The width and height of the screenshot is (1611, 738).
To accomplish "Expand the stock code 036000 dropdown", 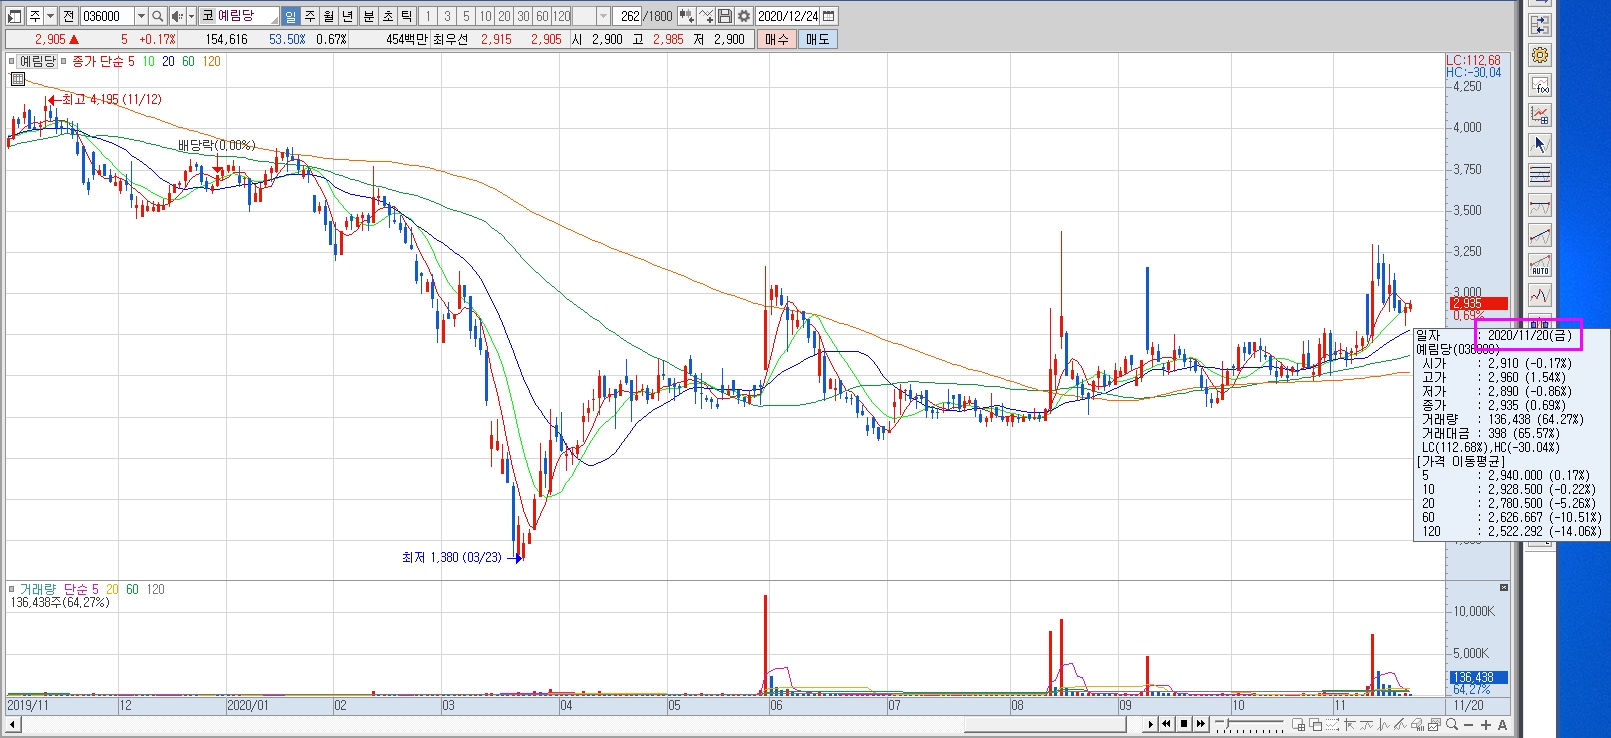I will pyautogui.click(x=141, y=16).
